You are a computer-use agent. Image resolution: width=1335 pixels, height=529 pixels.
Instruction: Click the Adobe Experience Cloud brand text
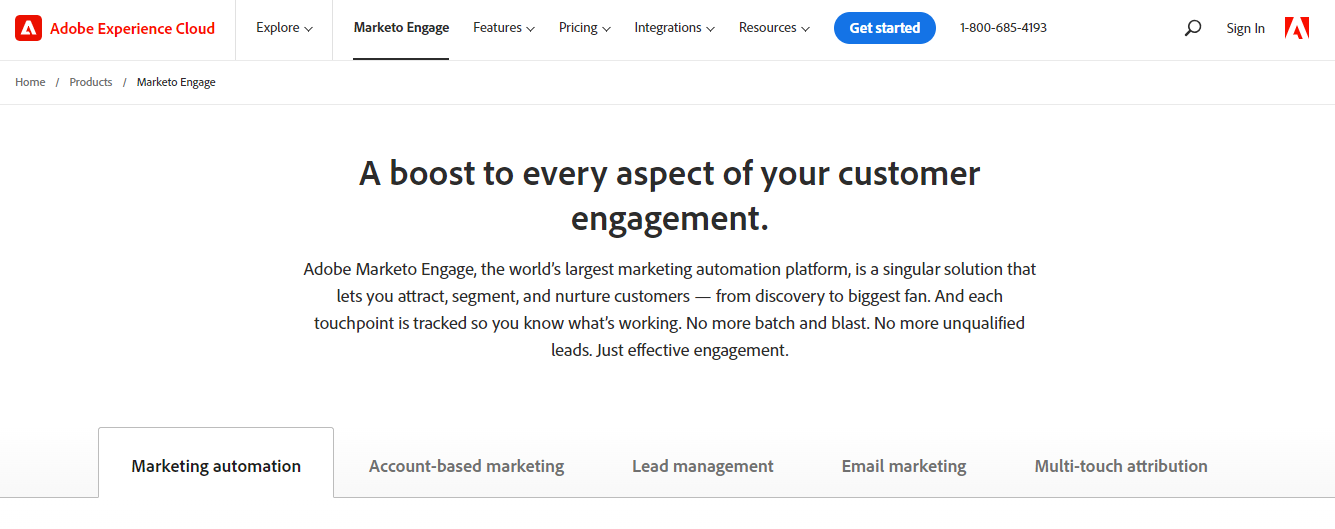tap(132, 28)
